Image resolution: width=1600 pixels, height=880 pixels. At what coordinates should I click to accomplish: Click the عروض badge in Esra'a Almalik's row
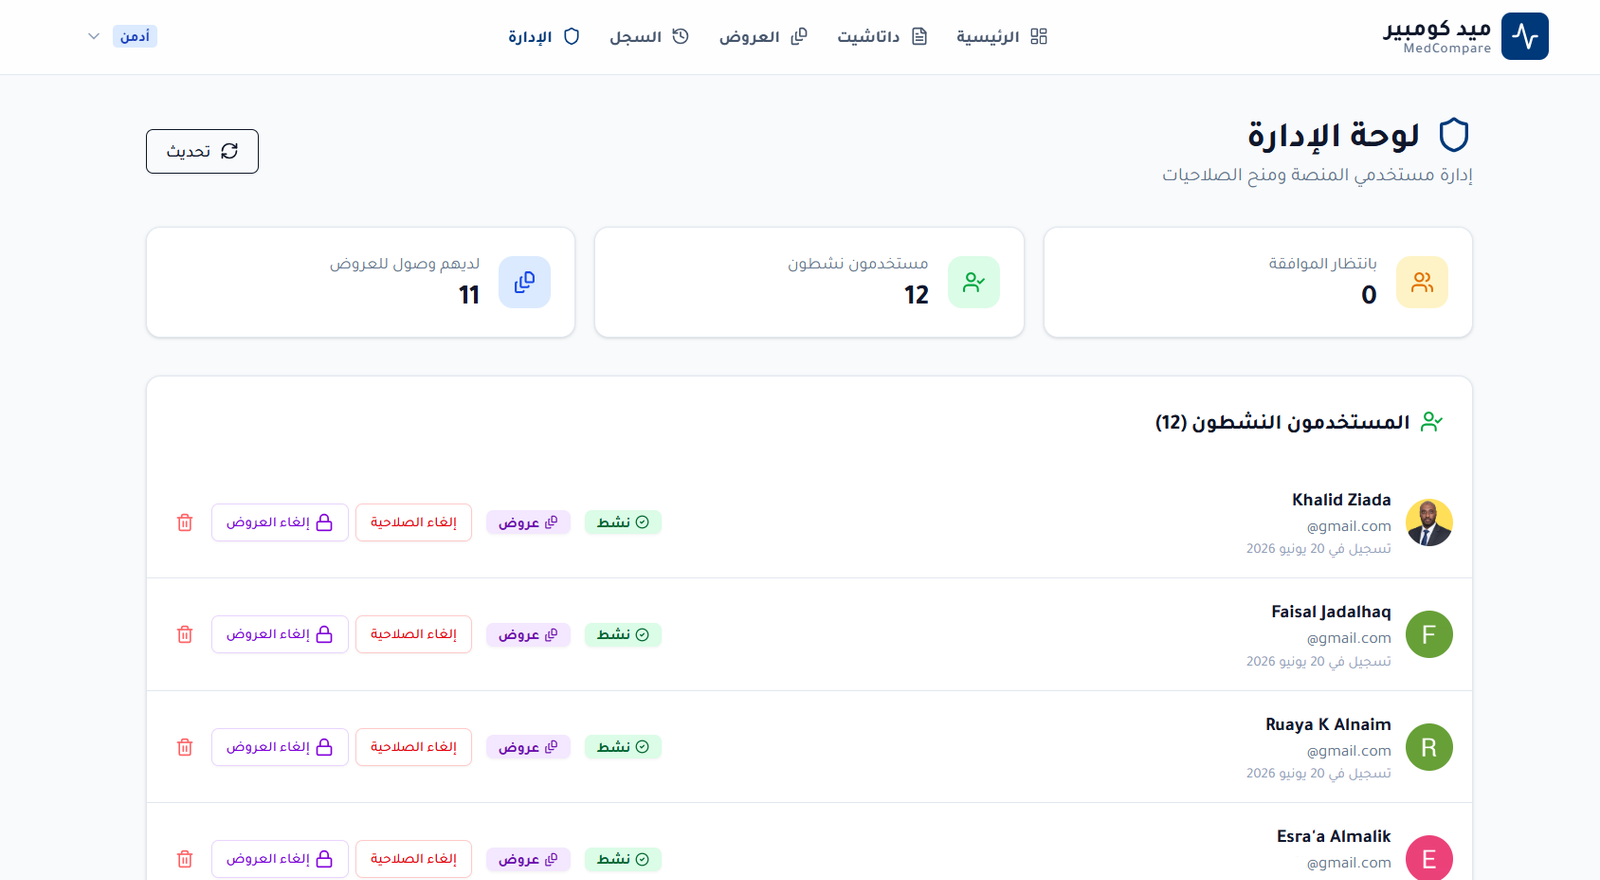tap(528, 859)
